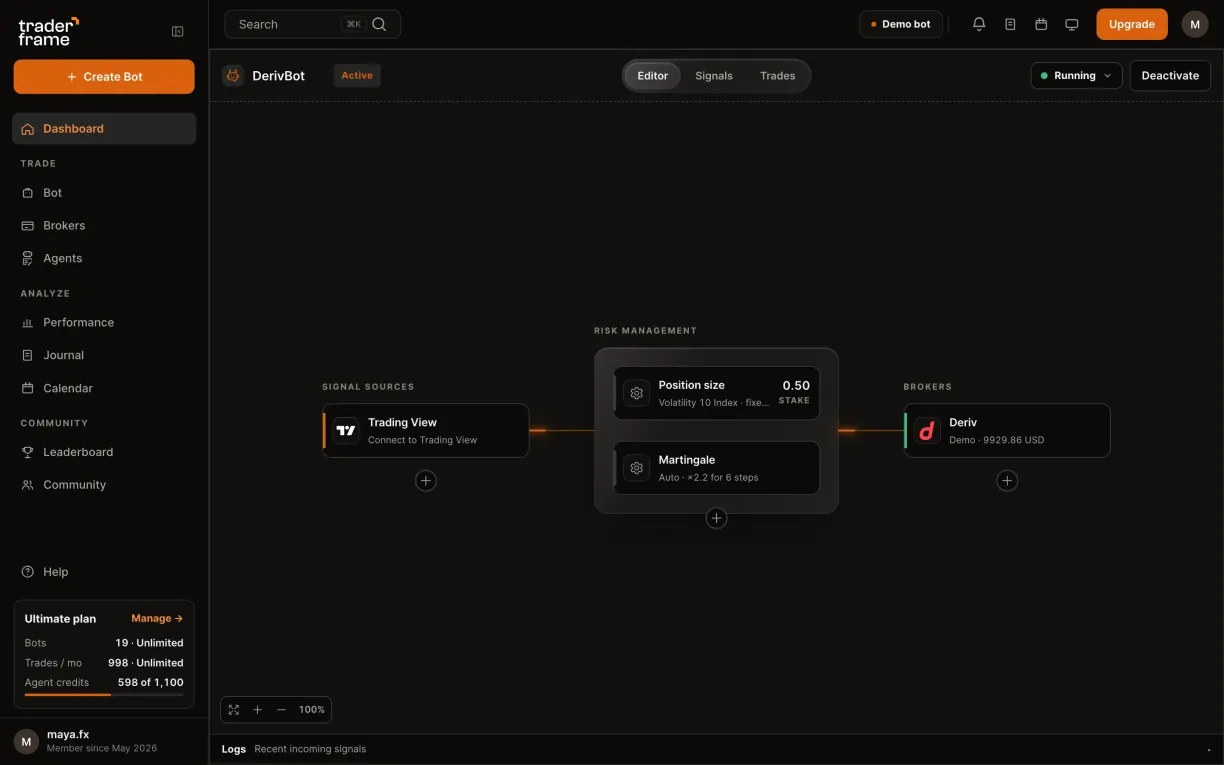Click the Deriv broker logo icon
The image size is (1224, 765).
tap(927, 430)
